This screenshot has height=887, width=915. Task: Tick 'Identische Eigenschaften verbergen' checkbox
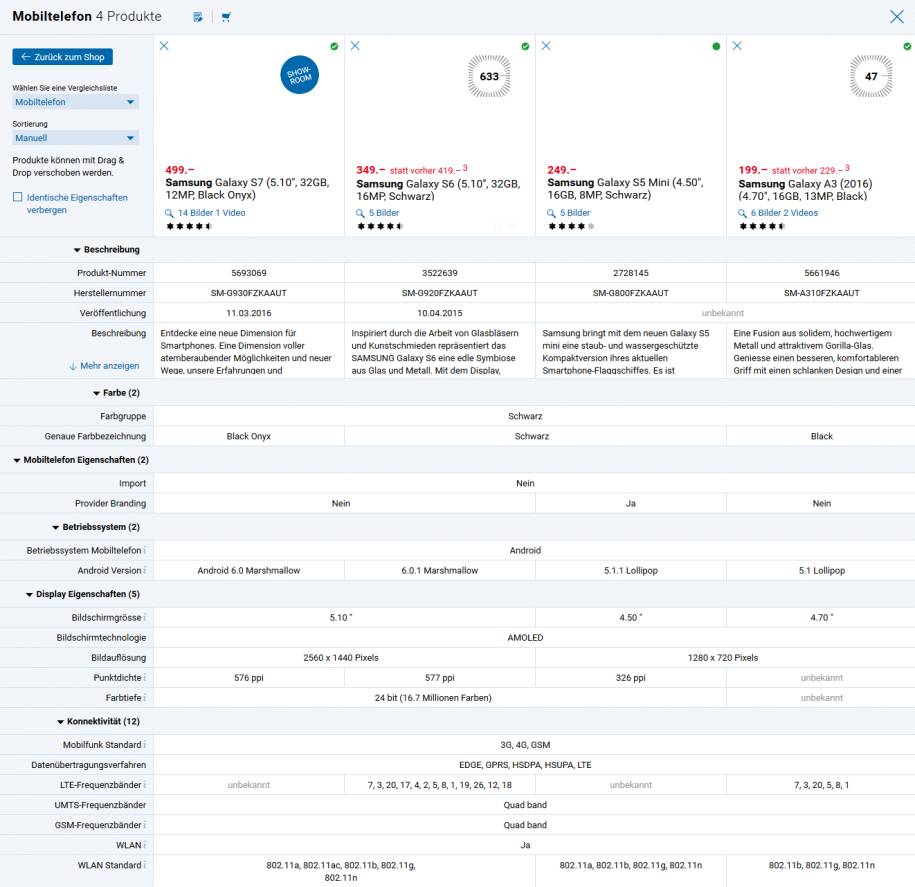pyautogui.click(x=18, y=197)
